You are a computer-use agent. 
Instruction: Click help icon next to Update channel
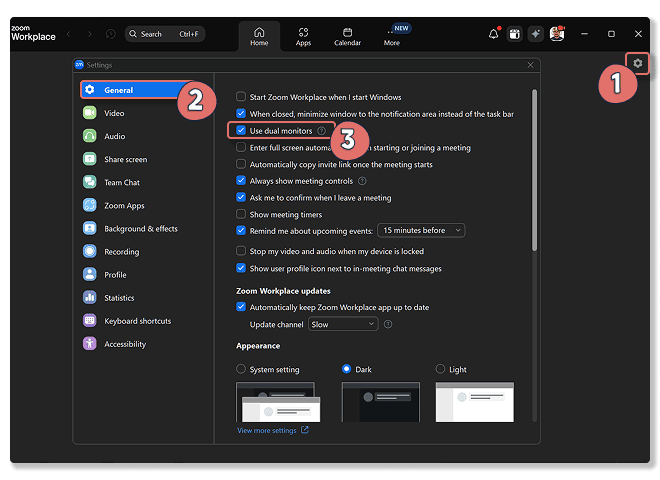(388, 324)
